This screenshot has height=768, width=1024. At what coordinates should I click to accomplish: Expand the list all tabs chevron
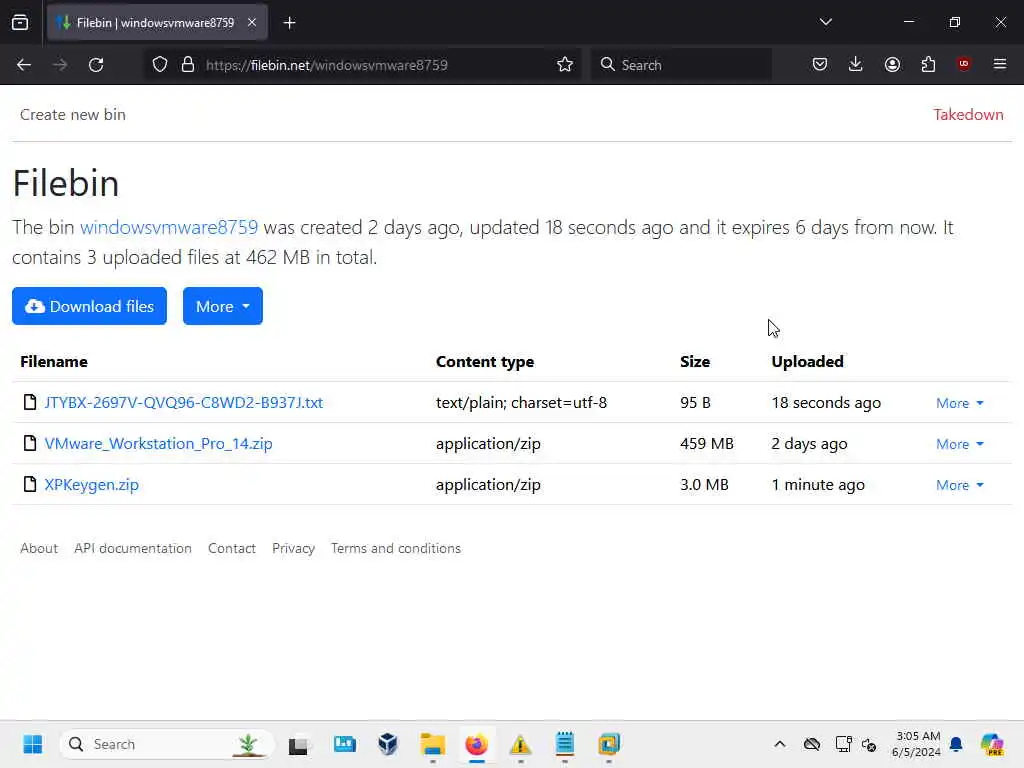point(825,22)
